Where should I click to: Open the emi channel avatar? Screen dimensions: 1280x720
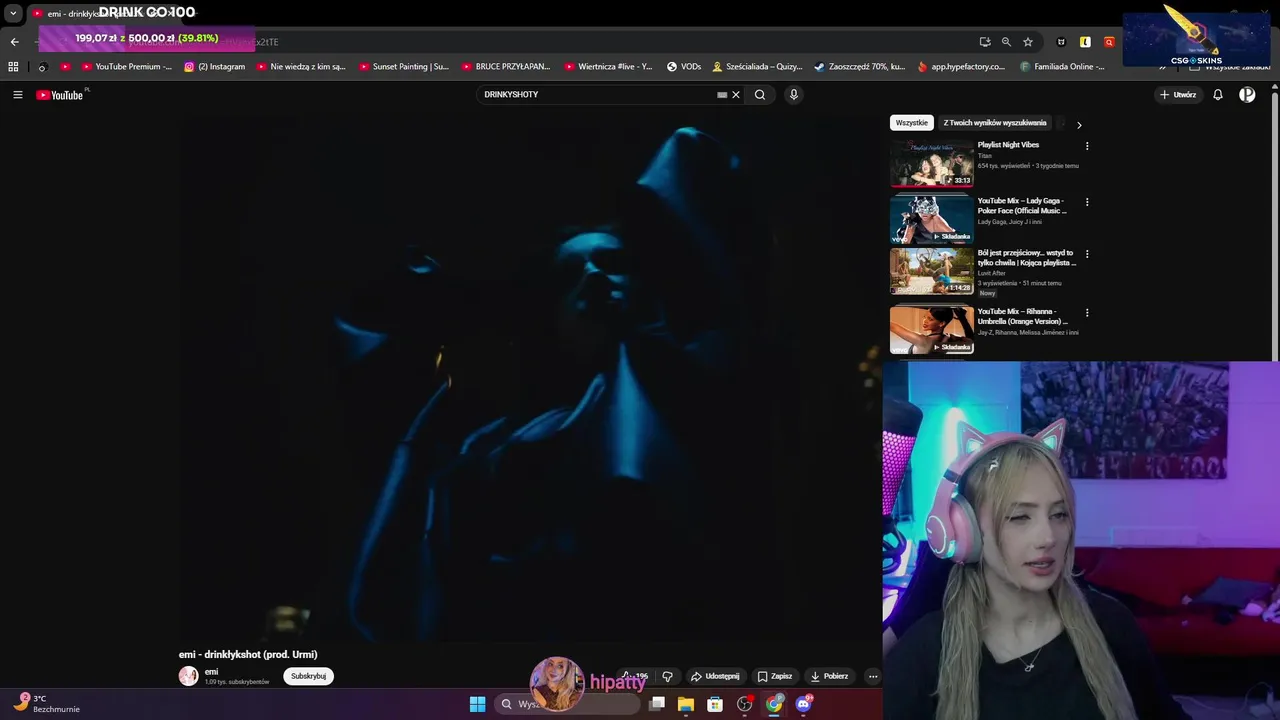188,676
